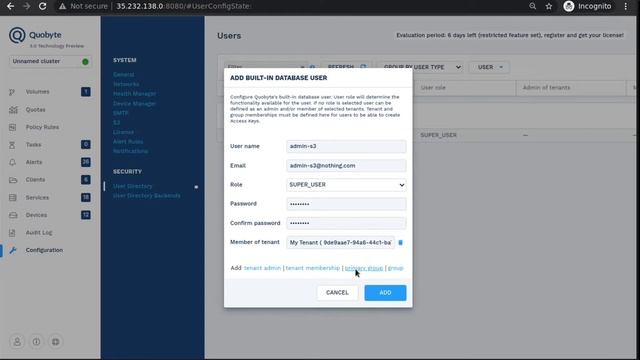Open Audit Log via its document icon
The height and width of the screenshot is (360, 640).
pyautogui.click(x=12, y=233)
